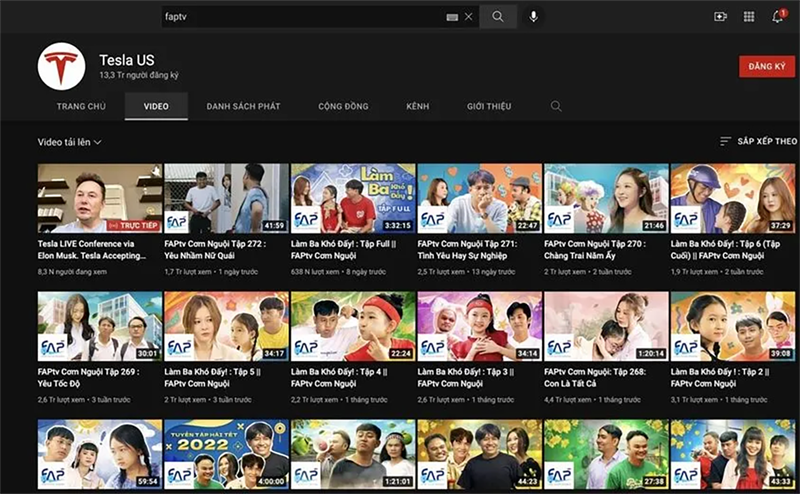Viewport: 800px width, 494px height.
Task: Open the DANH SÁCH PHÁT tab
Action: [243, 106]
